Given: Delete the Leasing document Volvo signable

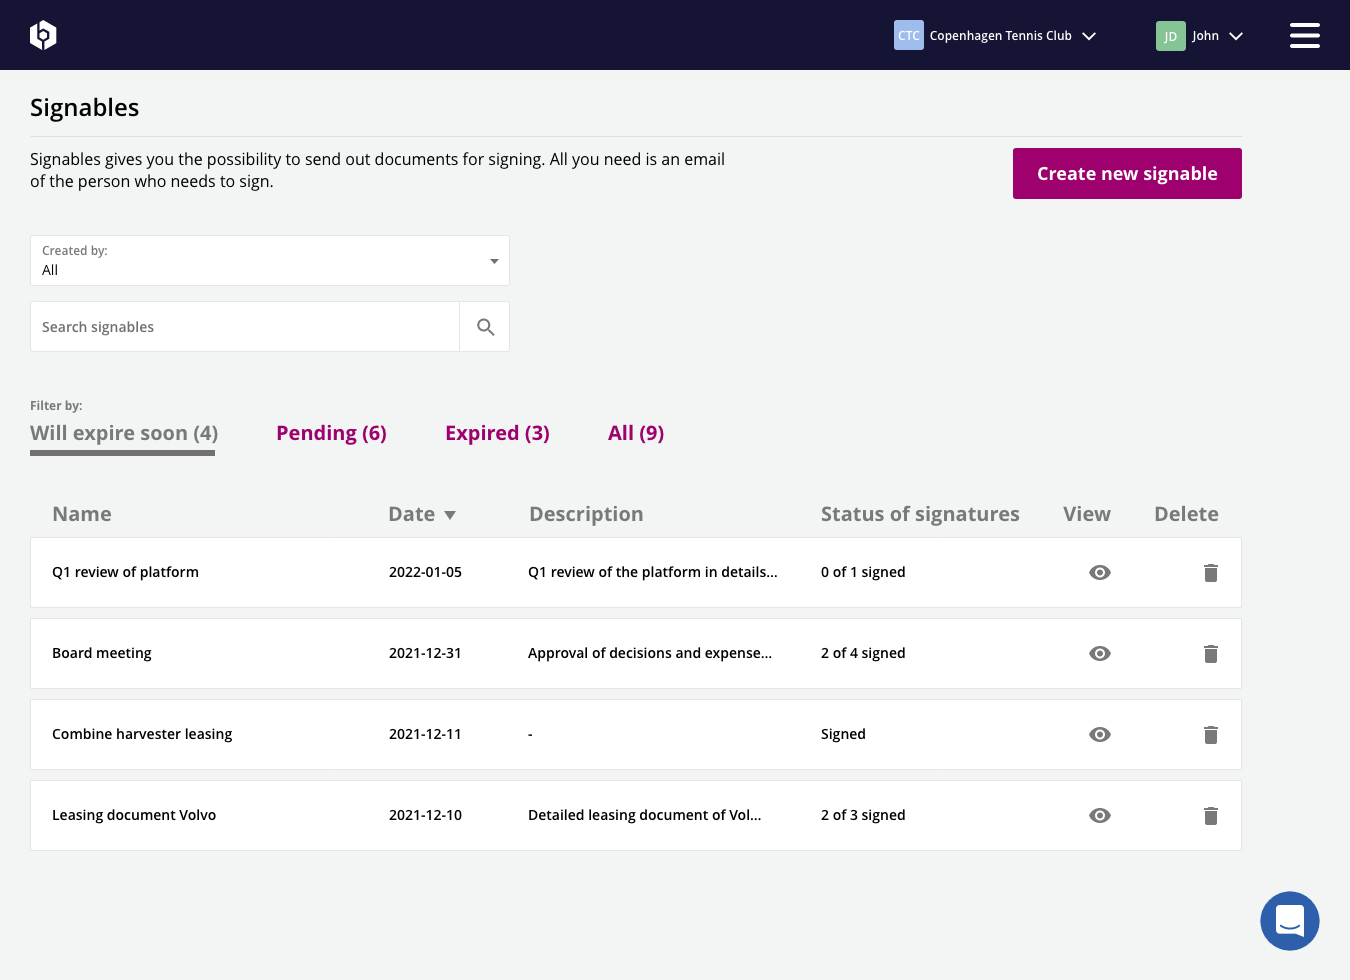Looking at the screenshot, I should point(1210,816).
